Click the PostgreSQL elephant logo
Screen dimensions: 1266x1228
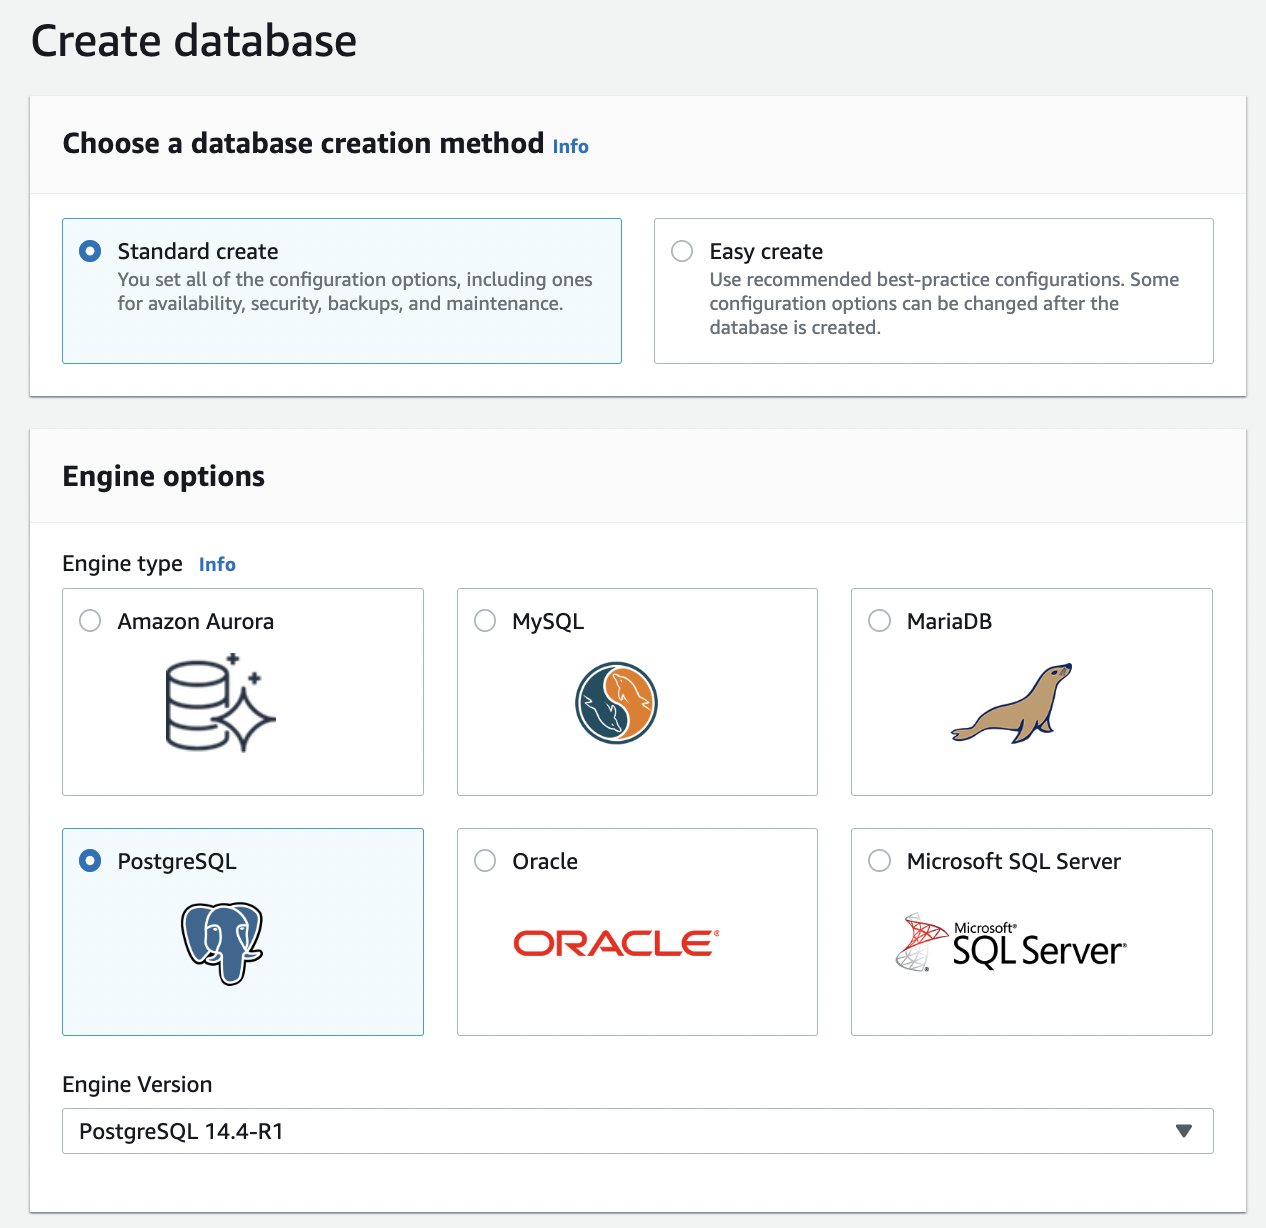tap(222, 943)
